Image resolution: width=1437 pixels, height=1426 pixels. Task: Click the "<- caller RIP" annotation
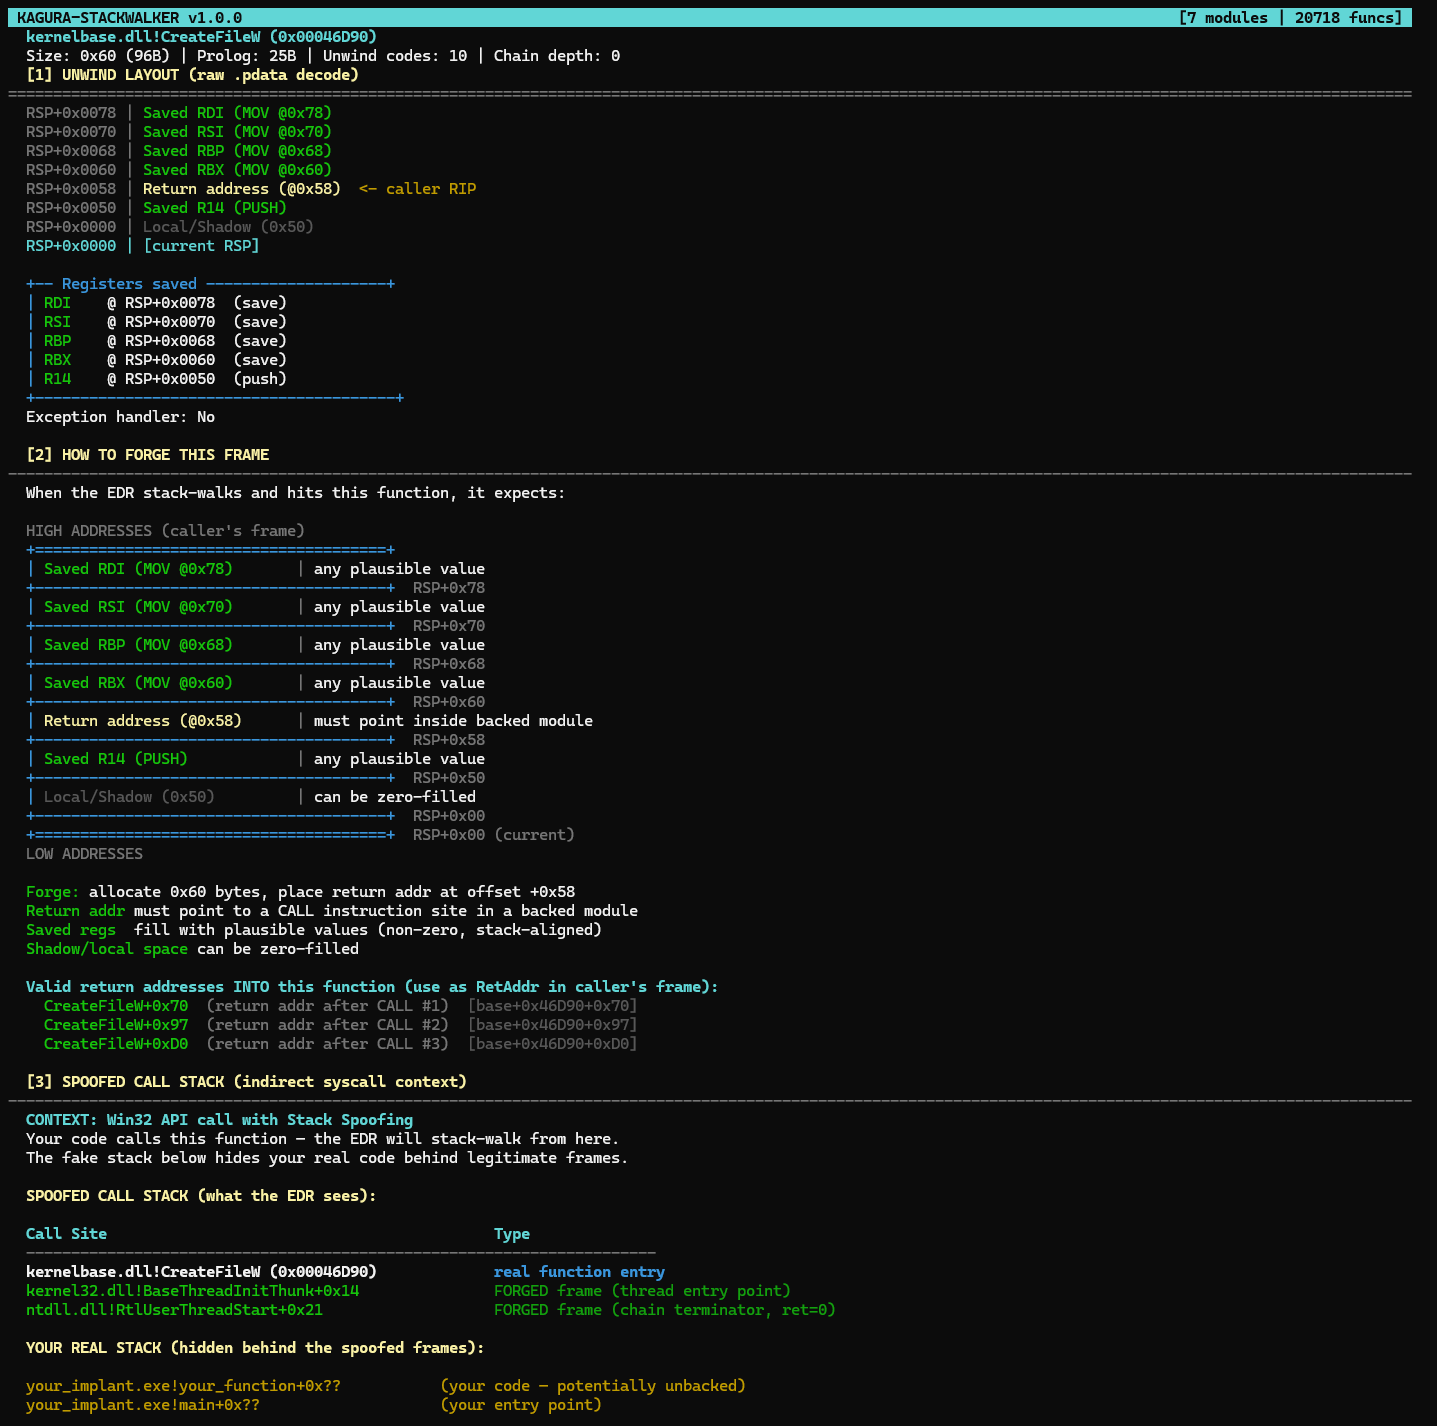pos(417,189)
